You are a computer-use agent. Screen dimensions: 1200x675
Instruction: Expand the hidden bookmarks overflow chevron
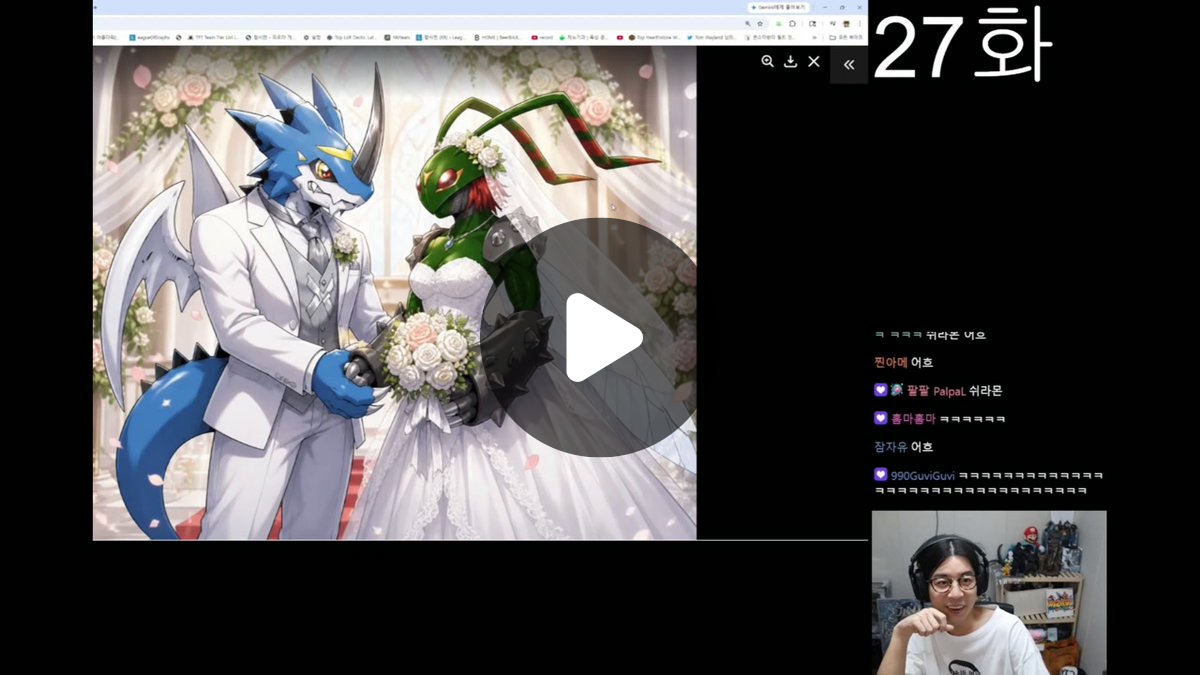click(814, 37)
